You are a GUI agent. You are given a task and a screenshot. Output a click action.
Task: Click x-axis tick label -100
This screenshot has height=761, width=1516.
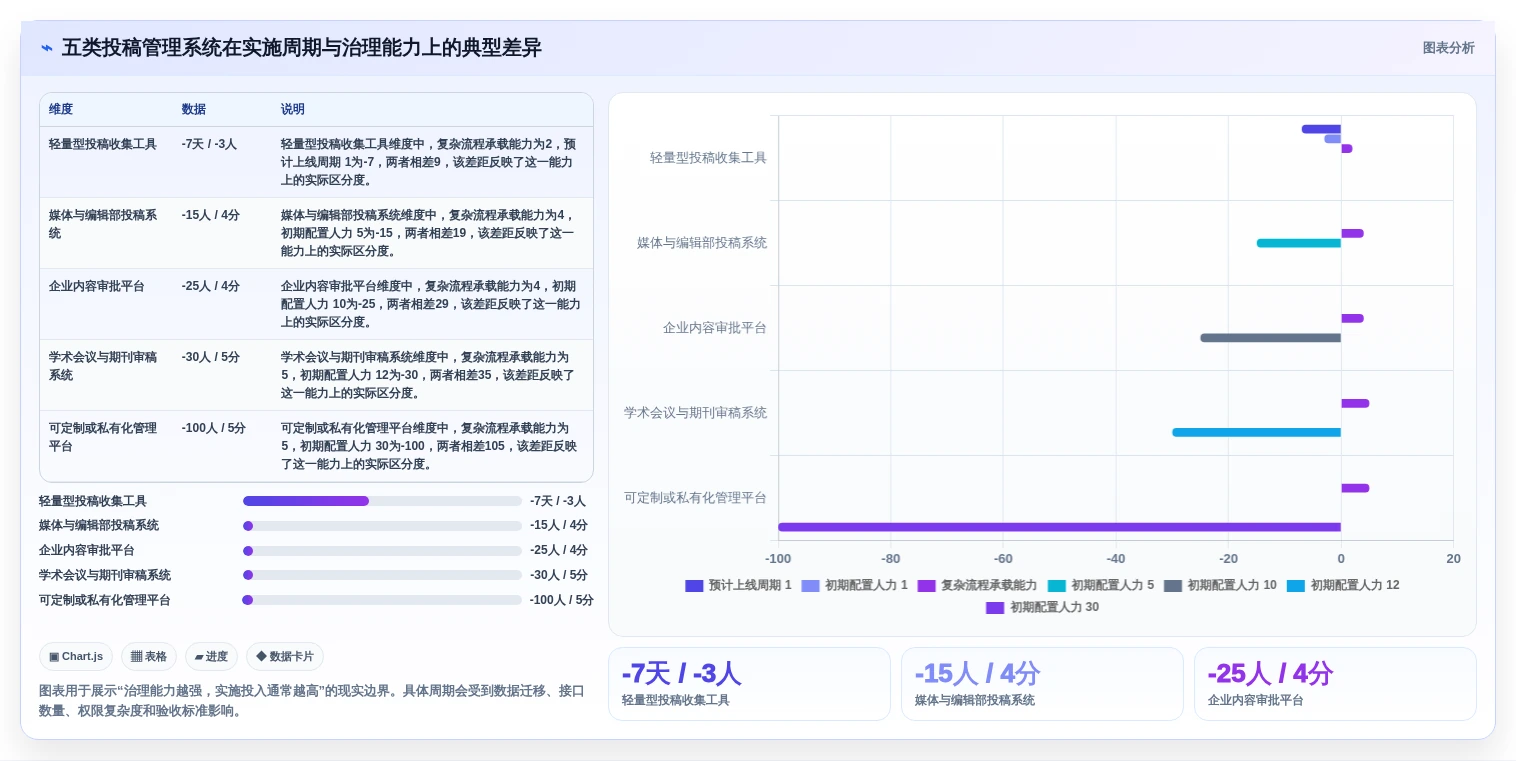pos(778,559)
